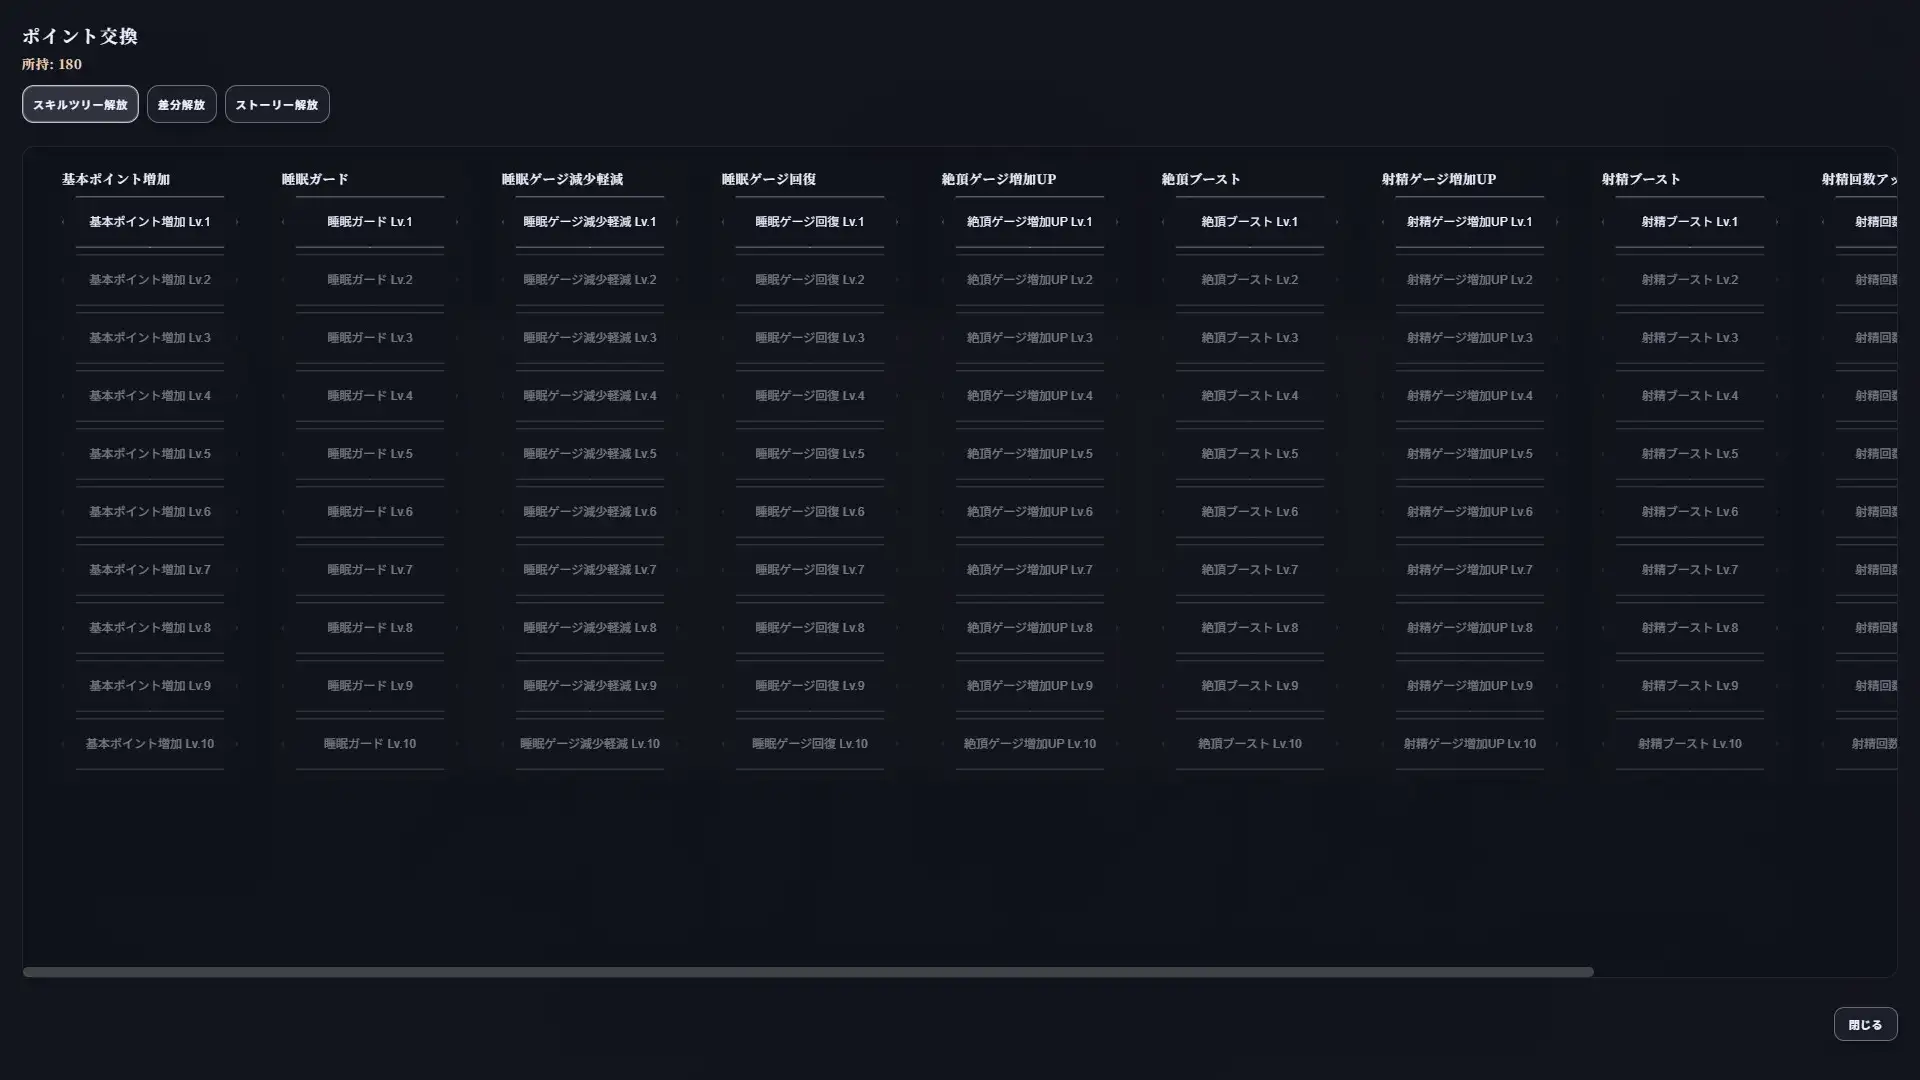Switch to スキルツリー解放 tab
Image resolution: width=1920 pixels, height=1080 pixels.
coord(80,104)
